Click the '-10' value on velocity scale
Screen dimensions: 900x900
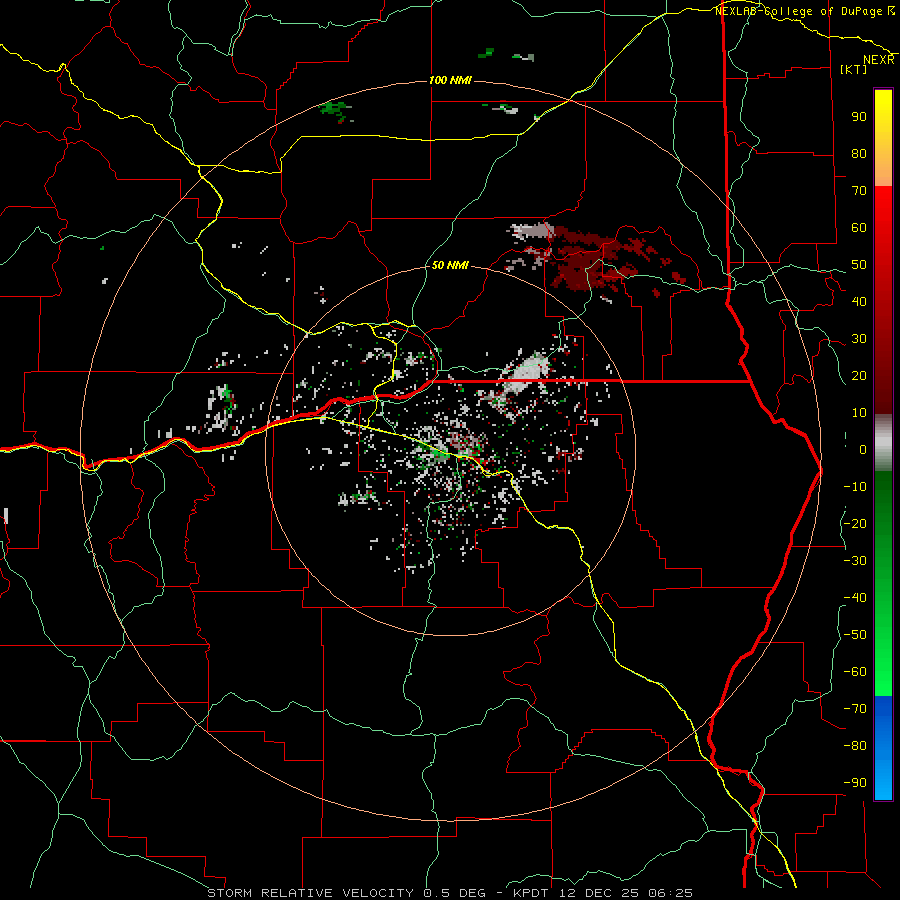coord(855,487)
